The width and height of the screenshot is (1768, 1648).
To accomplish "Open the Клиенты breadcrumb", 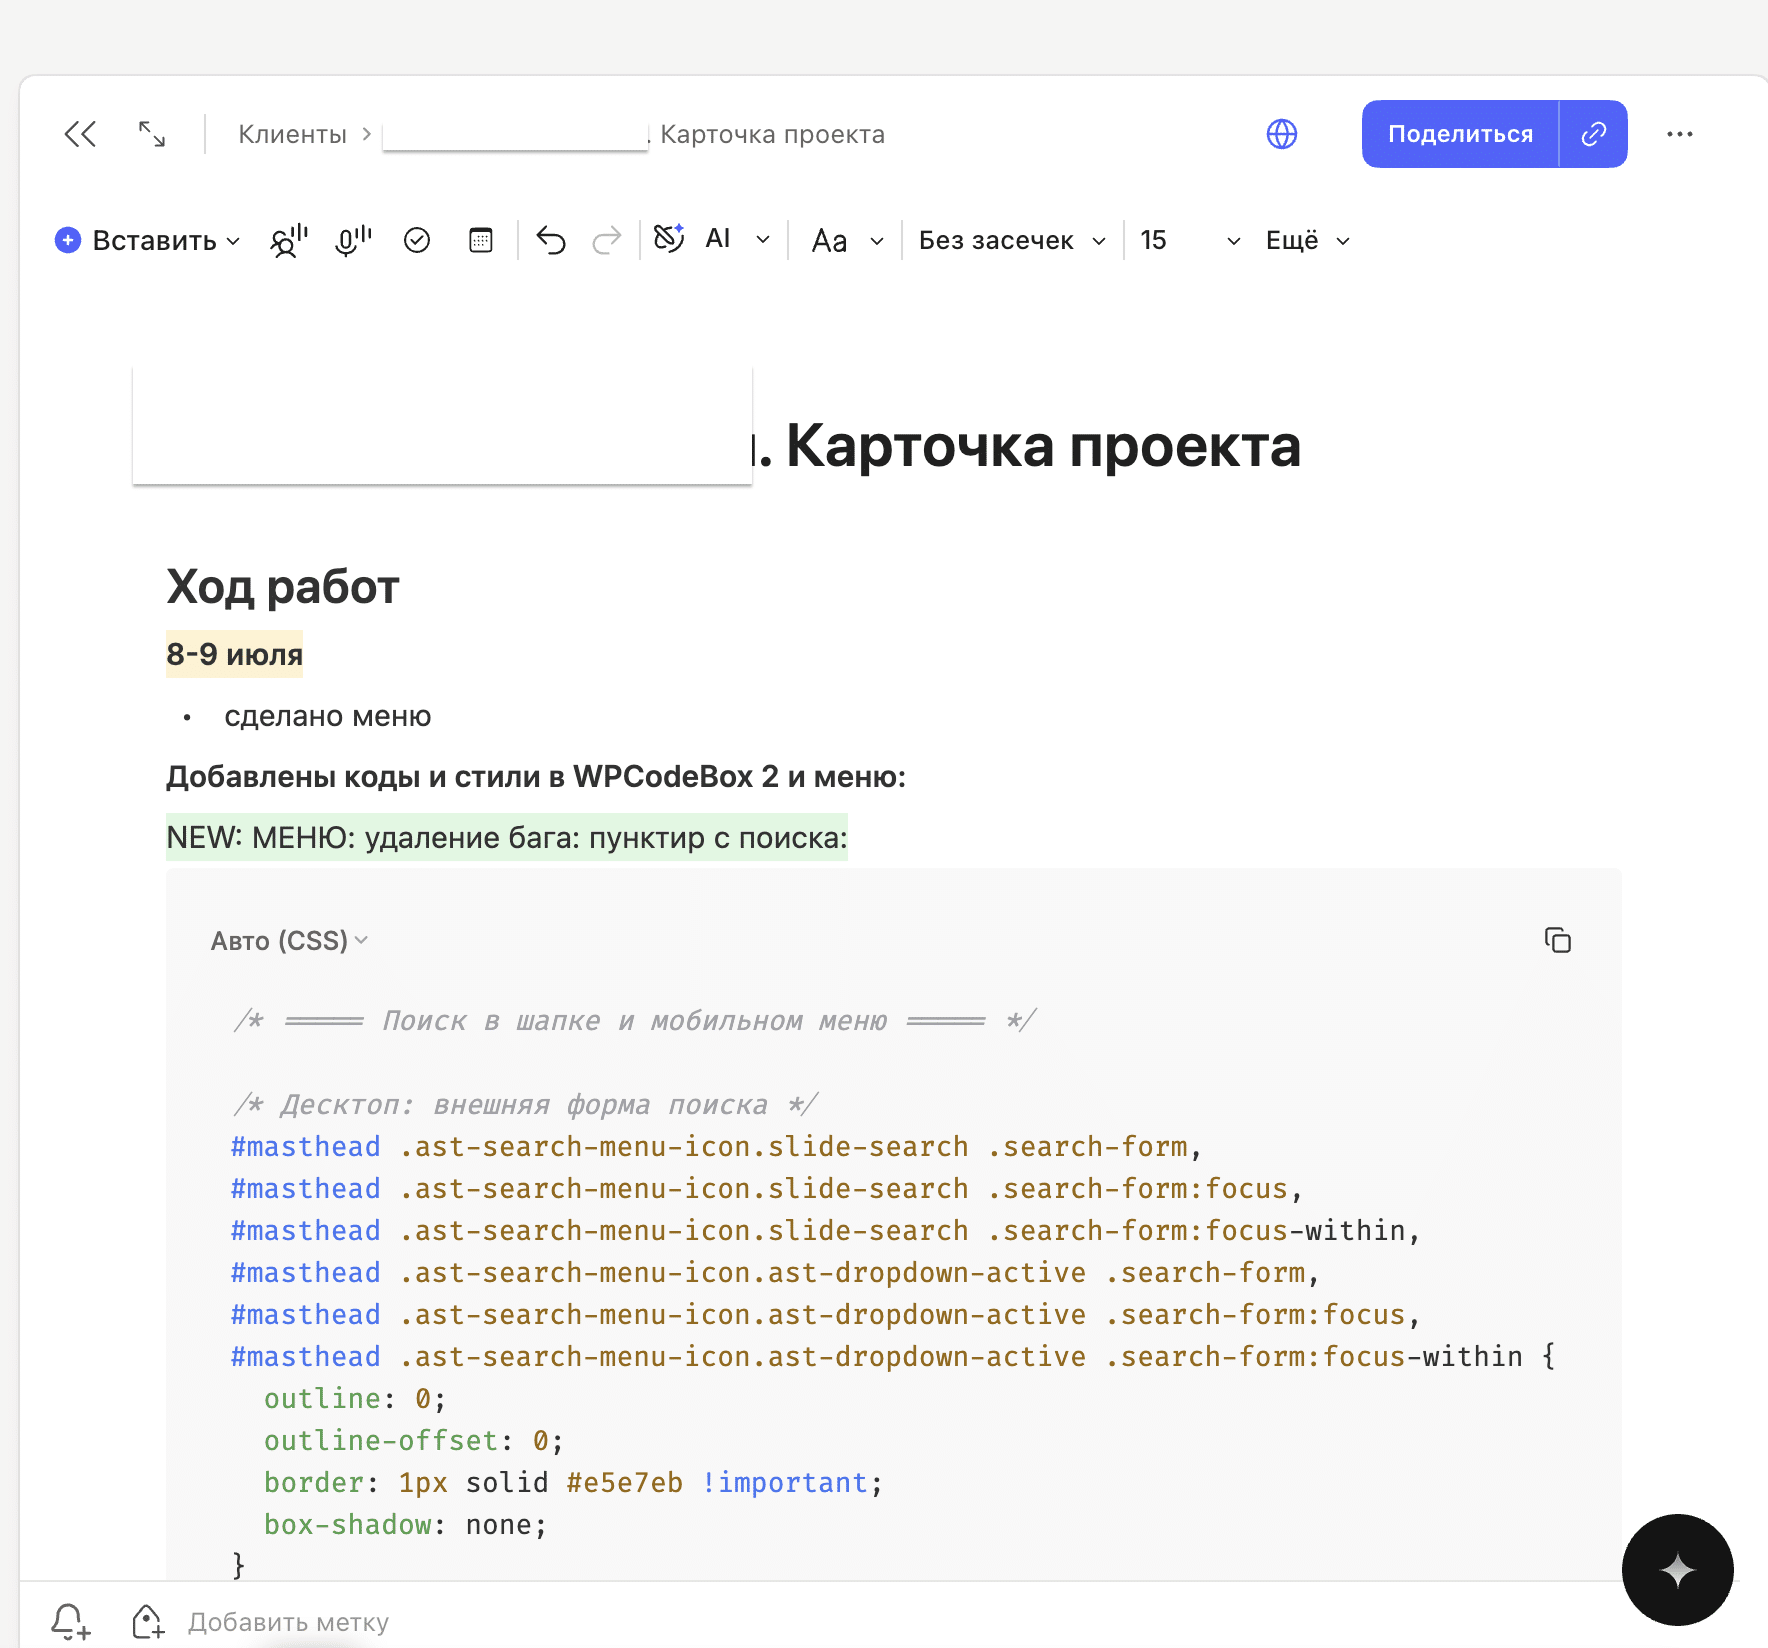I will click(292, 134).
